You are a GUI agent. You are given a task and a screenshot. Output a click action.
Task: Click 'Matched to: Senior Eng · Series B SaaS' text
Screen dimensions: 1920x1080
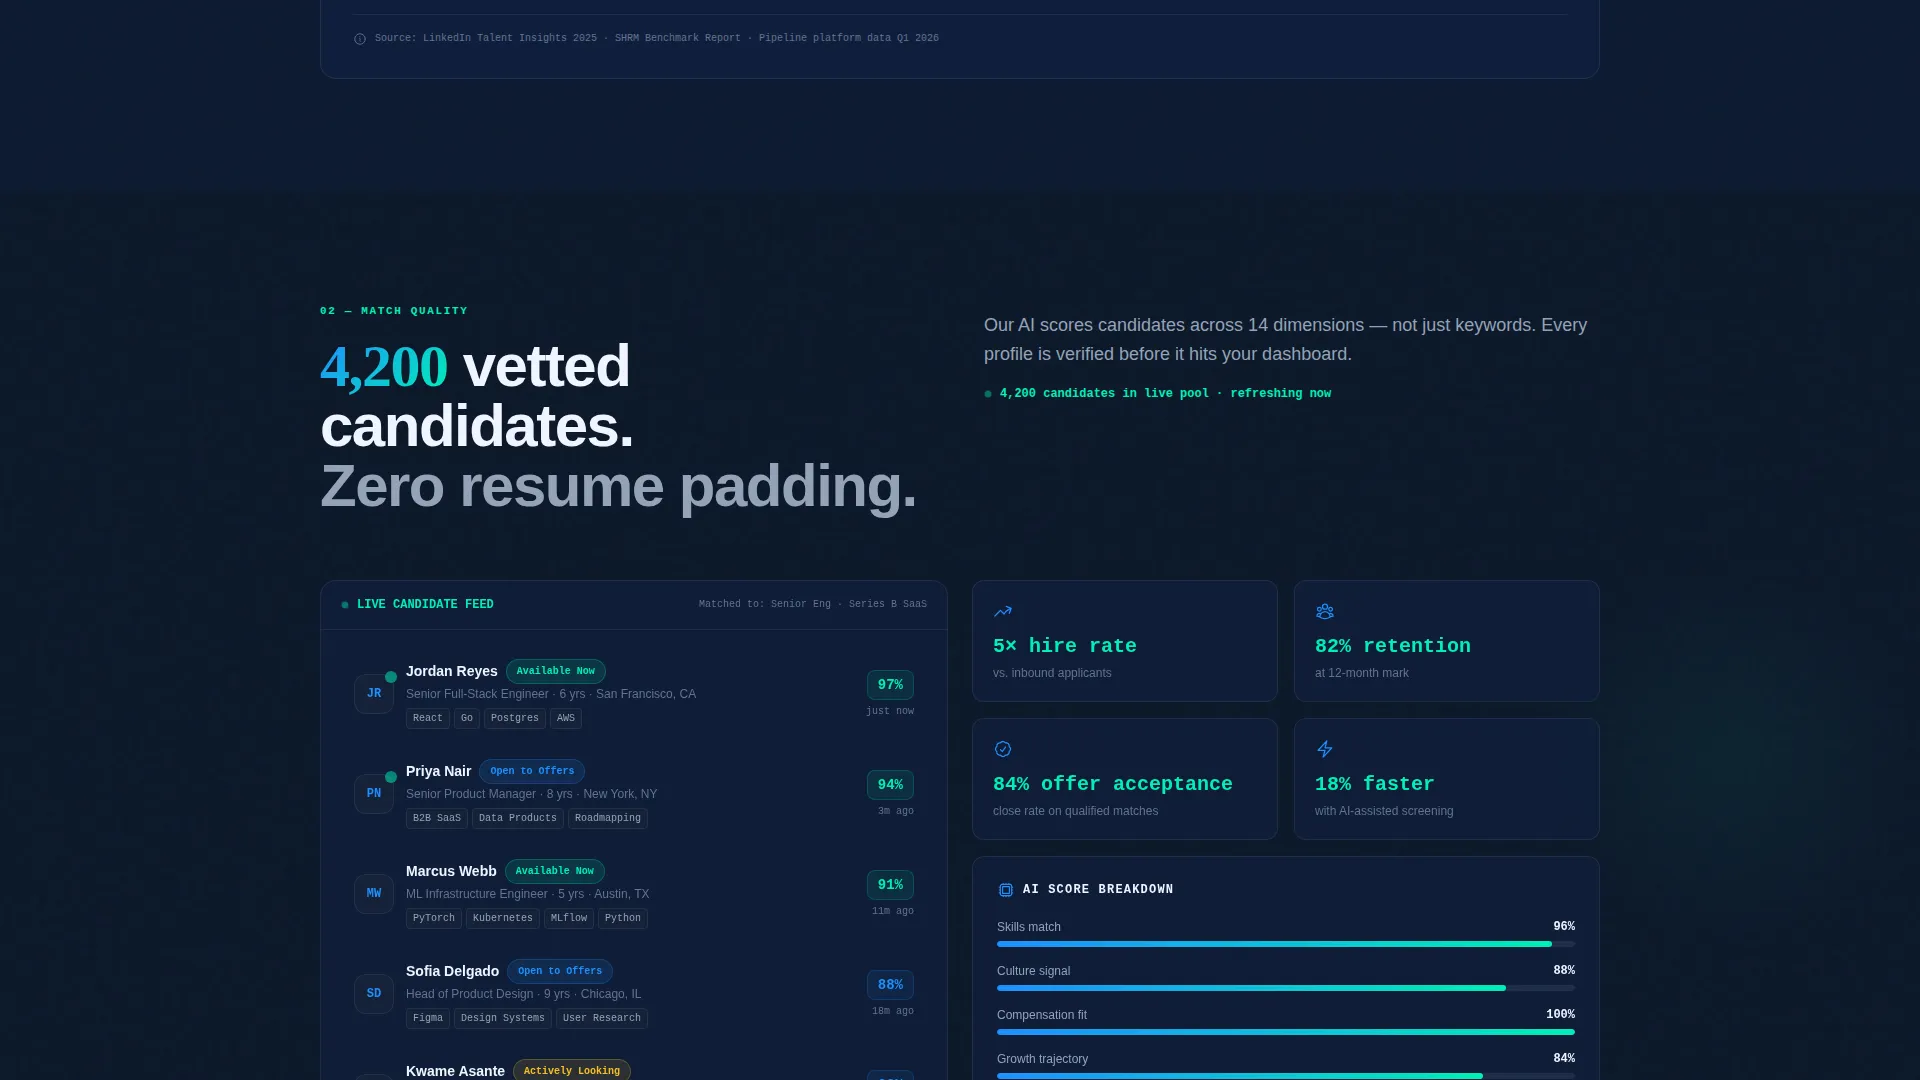tap(813, 605)
